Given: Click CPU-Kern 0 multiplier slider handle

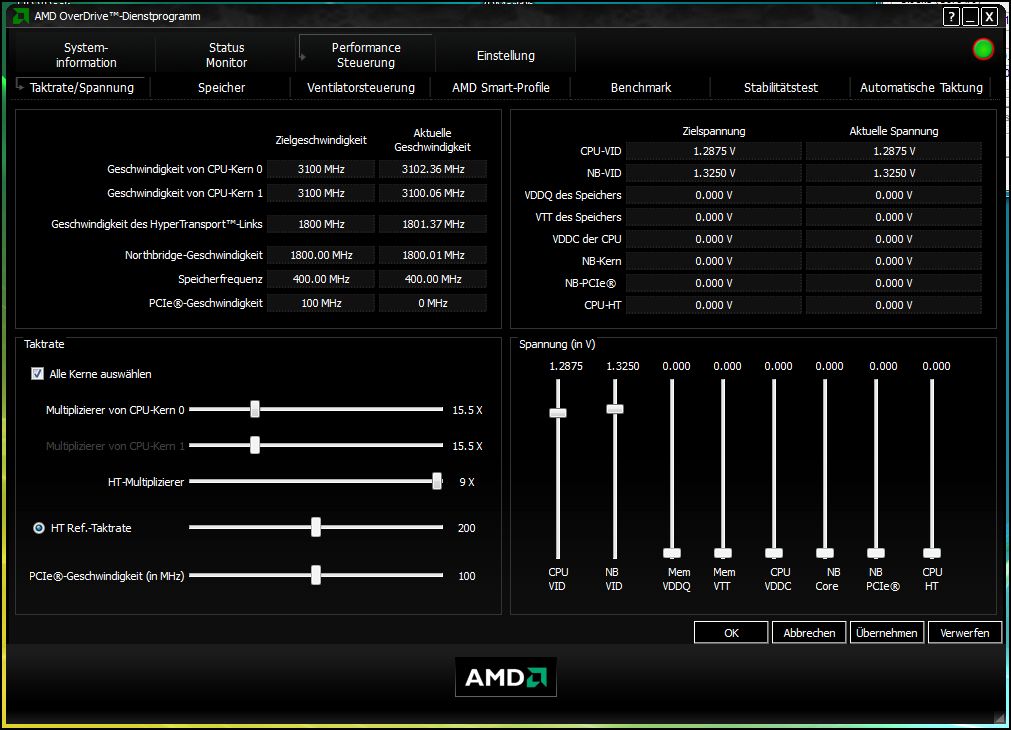Looking at the screenshot, I should tap(255, 409).
